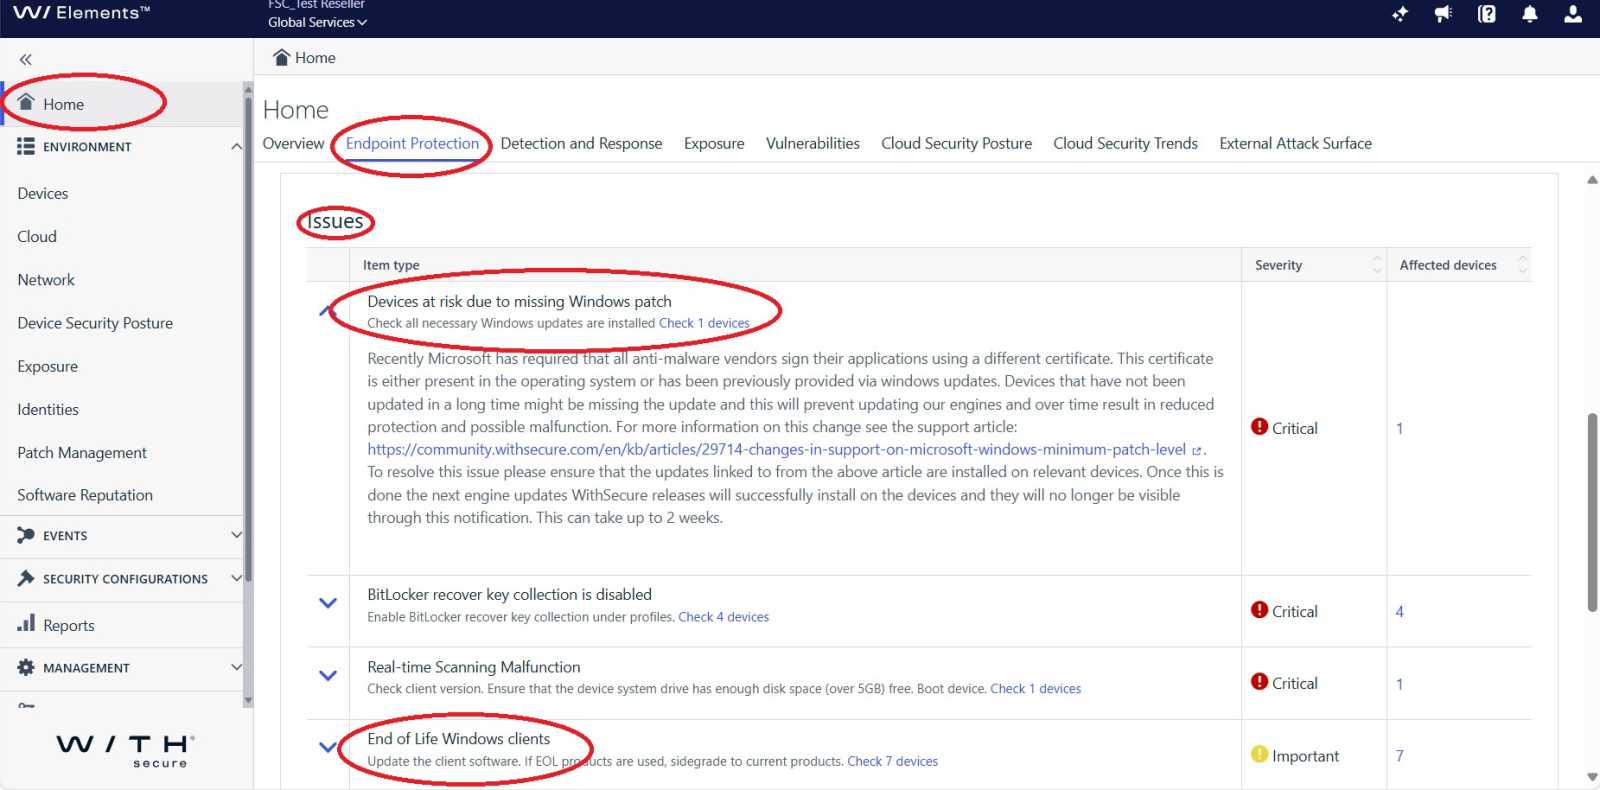Collapse the missing Windows patch issue row
The height and width of the screenshot is (790, 1600).
327,311
